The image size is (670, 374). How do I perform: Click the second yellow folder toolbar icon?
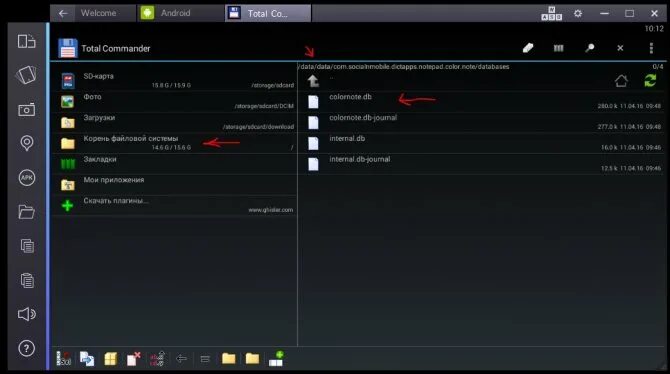(x=252, y=358)
